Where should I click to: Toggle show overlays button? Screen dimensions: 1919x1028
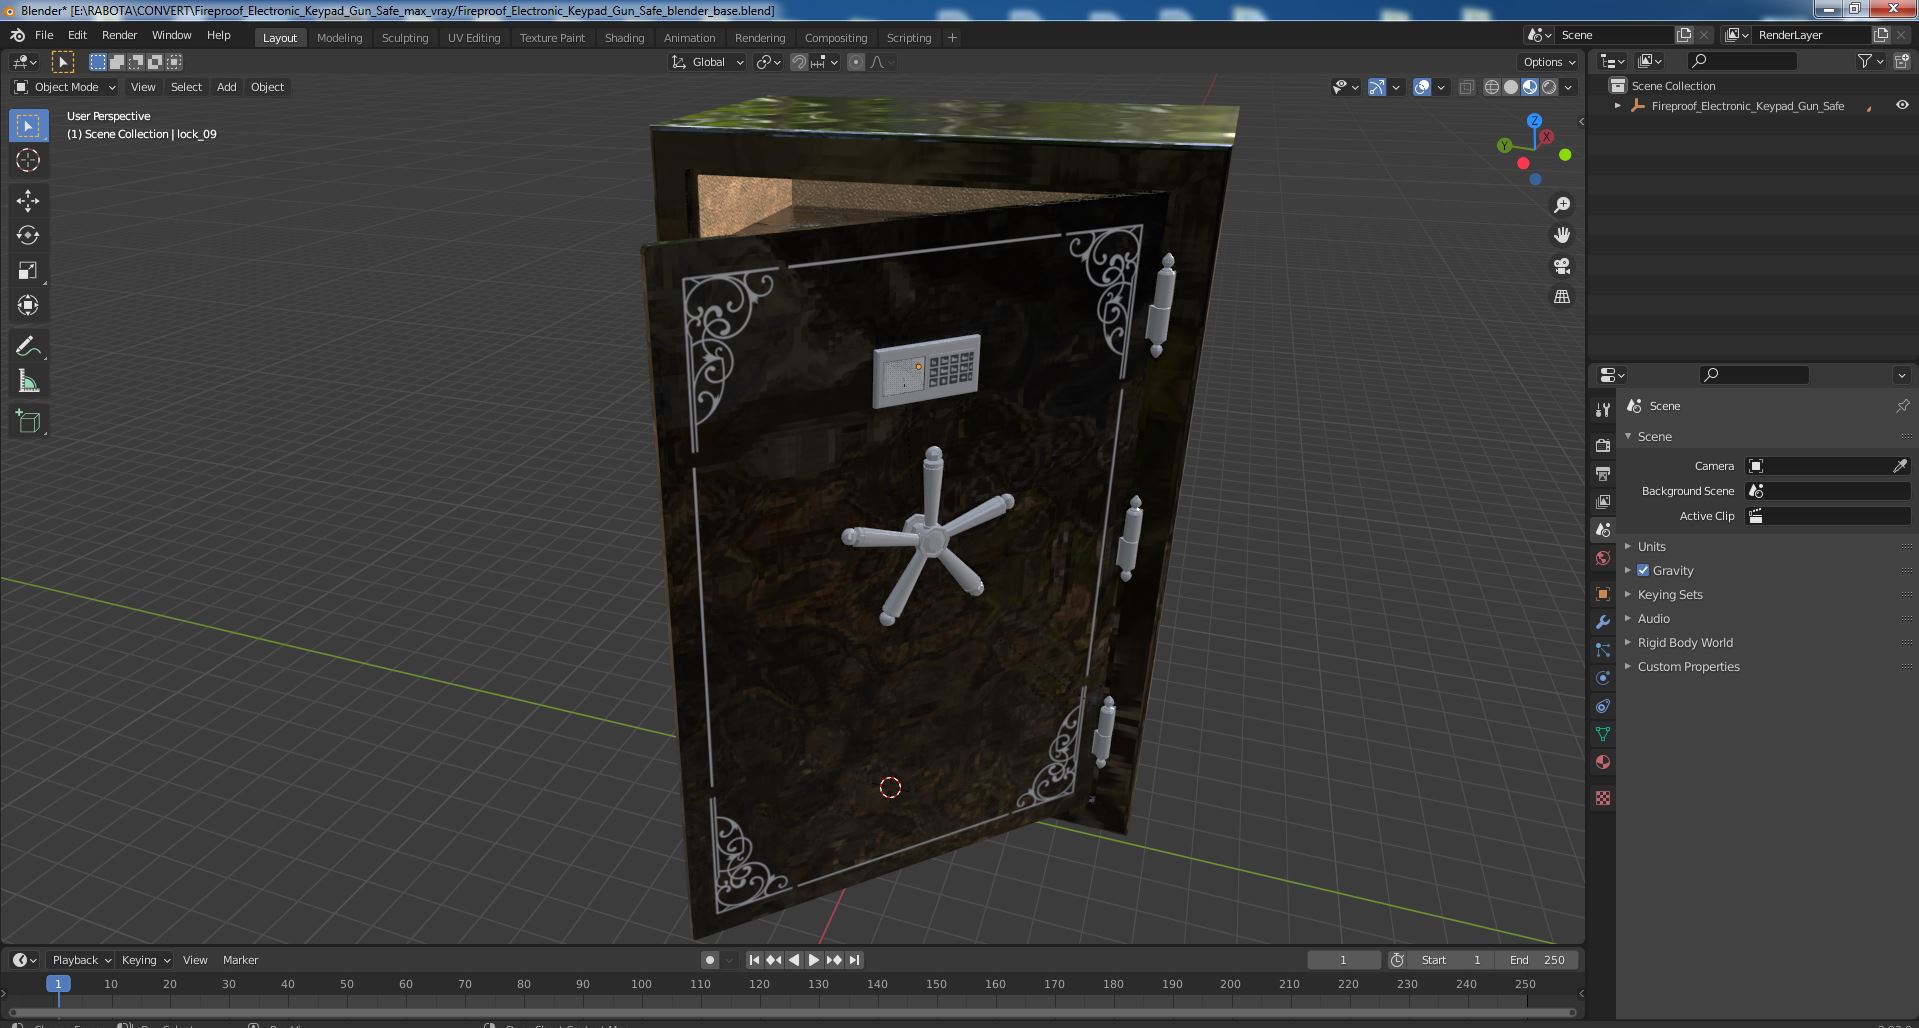tap(1422, 87)
